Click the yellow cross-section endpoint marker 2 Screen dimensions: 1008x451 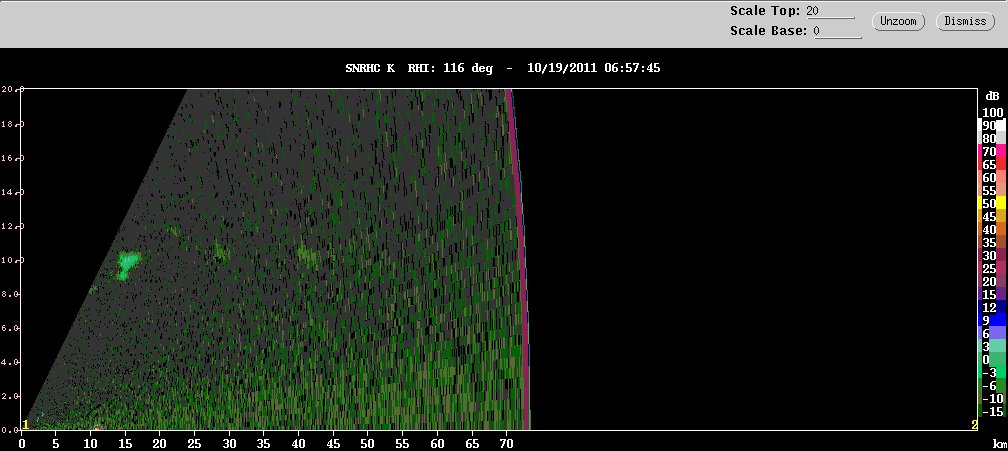pyautogui.click(x=974, y=425)
